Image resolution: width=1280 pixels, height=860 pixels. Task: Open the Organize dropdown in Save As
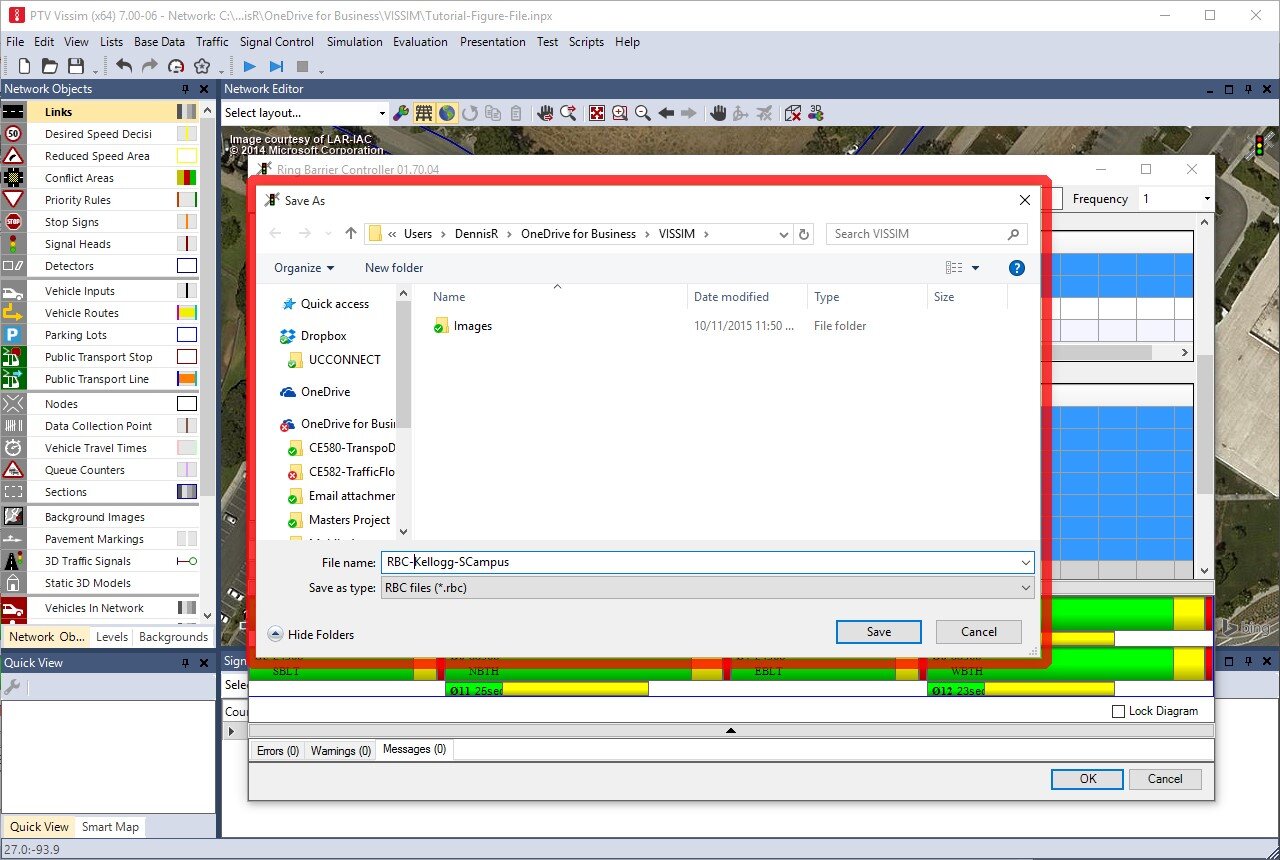click(304, 268)
